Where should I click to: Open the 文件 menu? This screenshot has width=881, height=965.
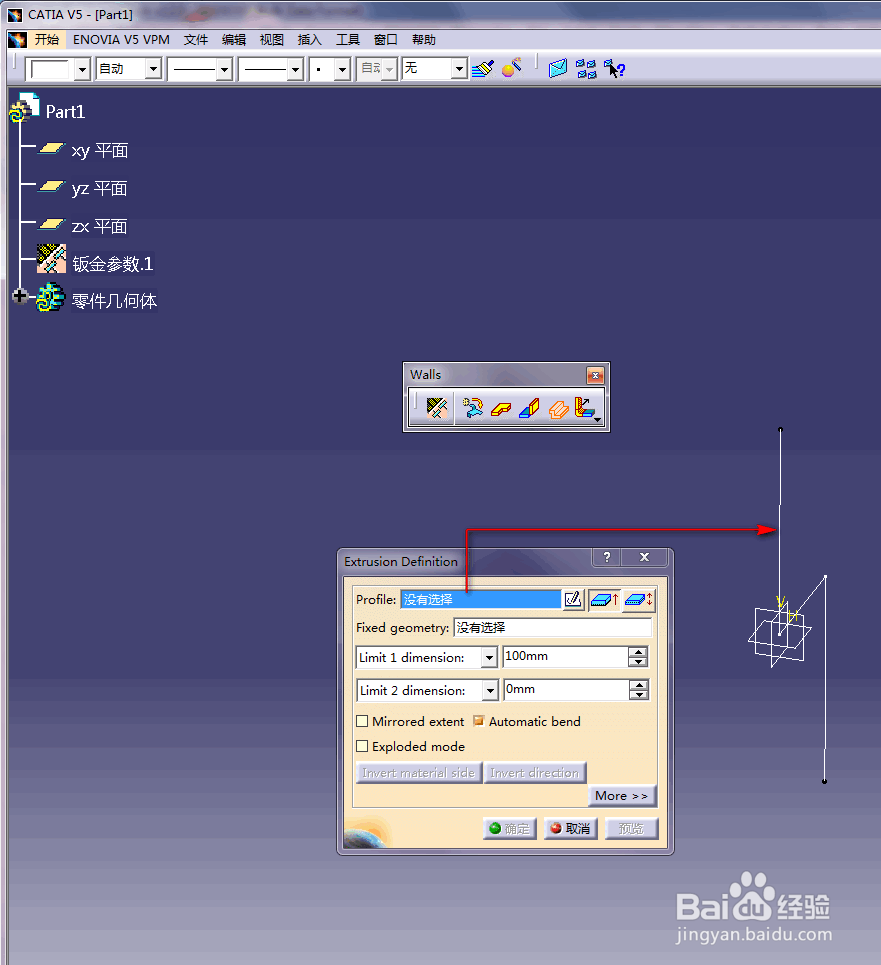pos(196,39)
